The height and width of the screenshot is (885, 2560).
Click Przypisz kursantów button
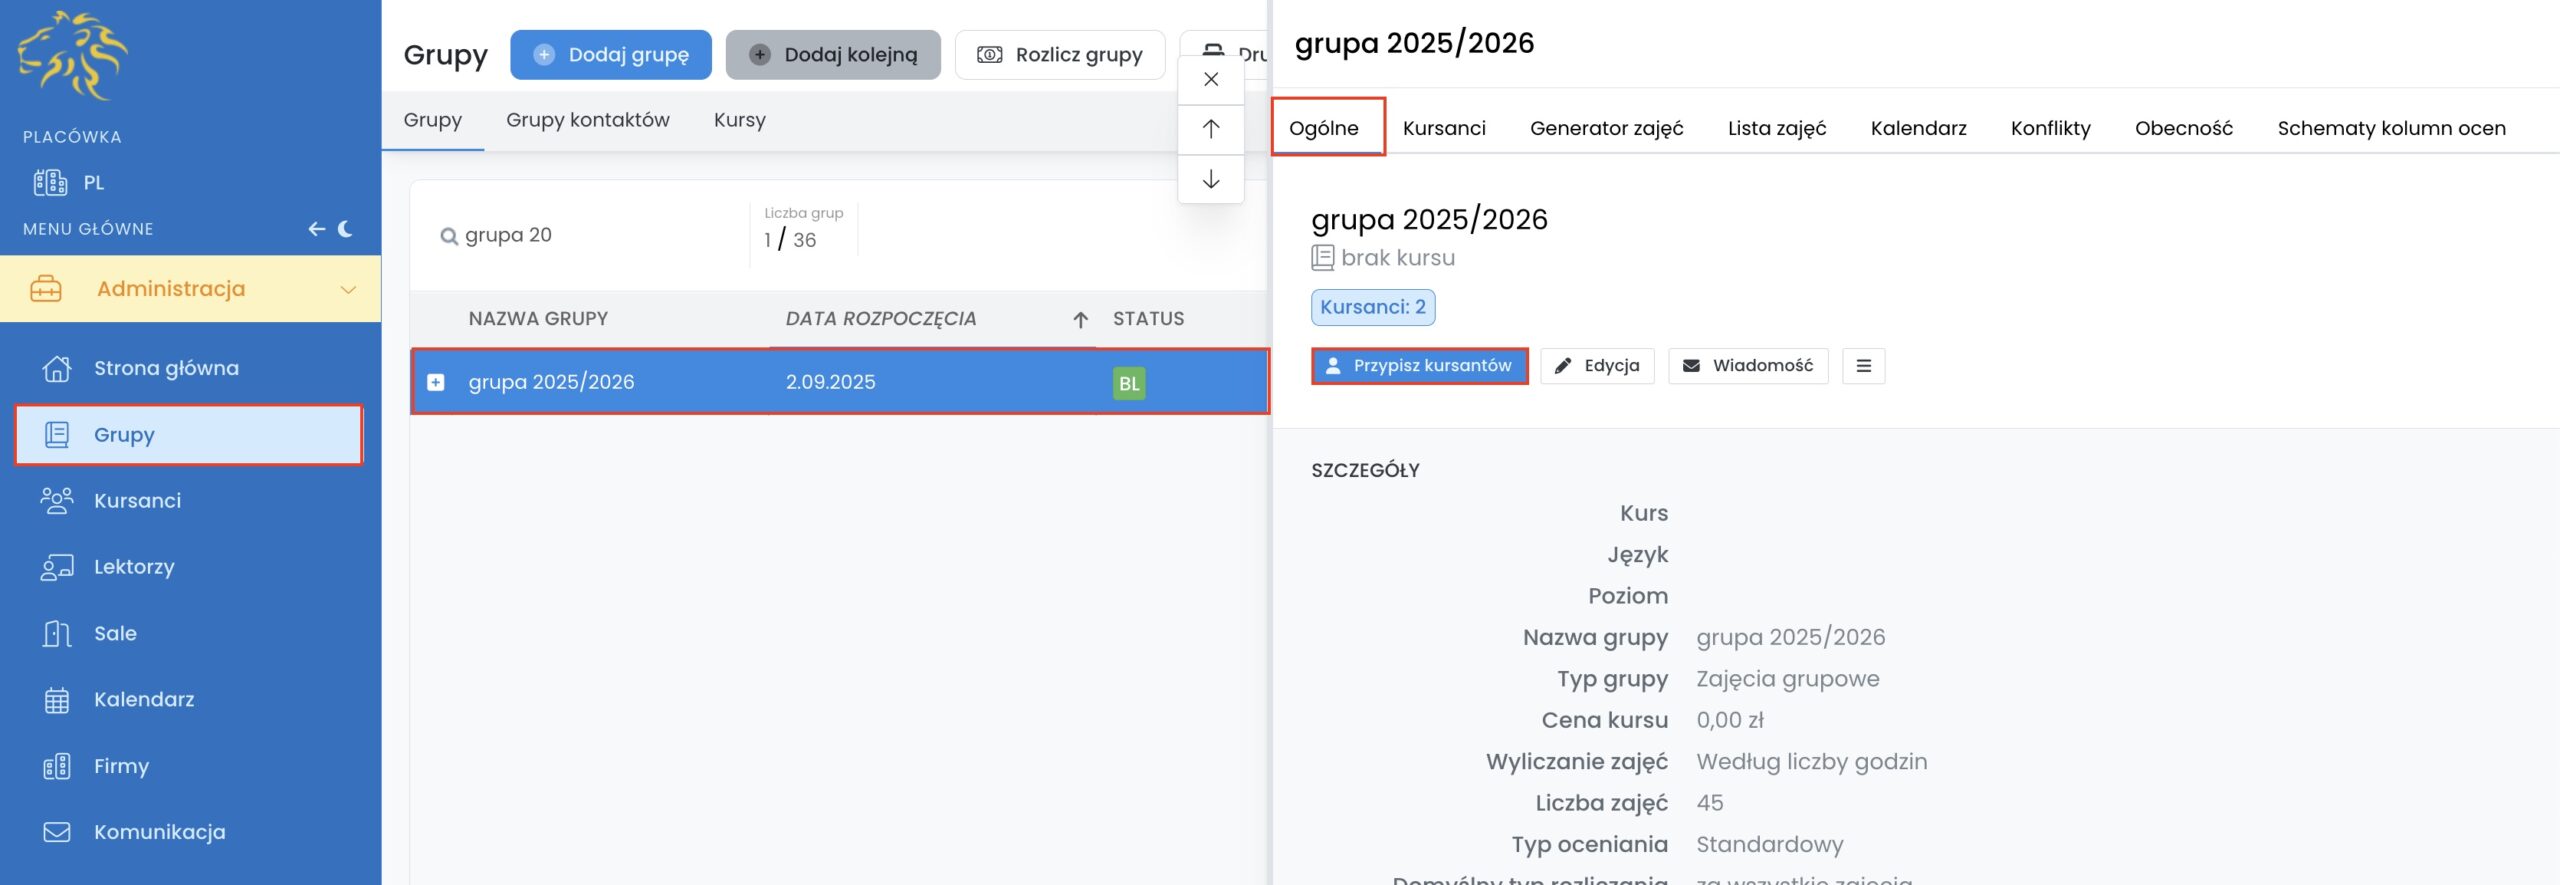click(x=1419, y=366)
